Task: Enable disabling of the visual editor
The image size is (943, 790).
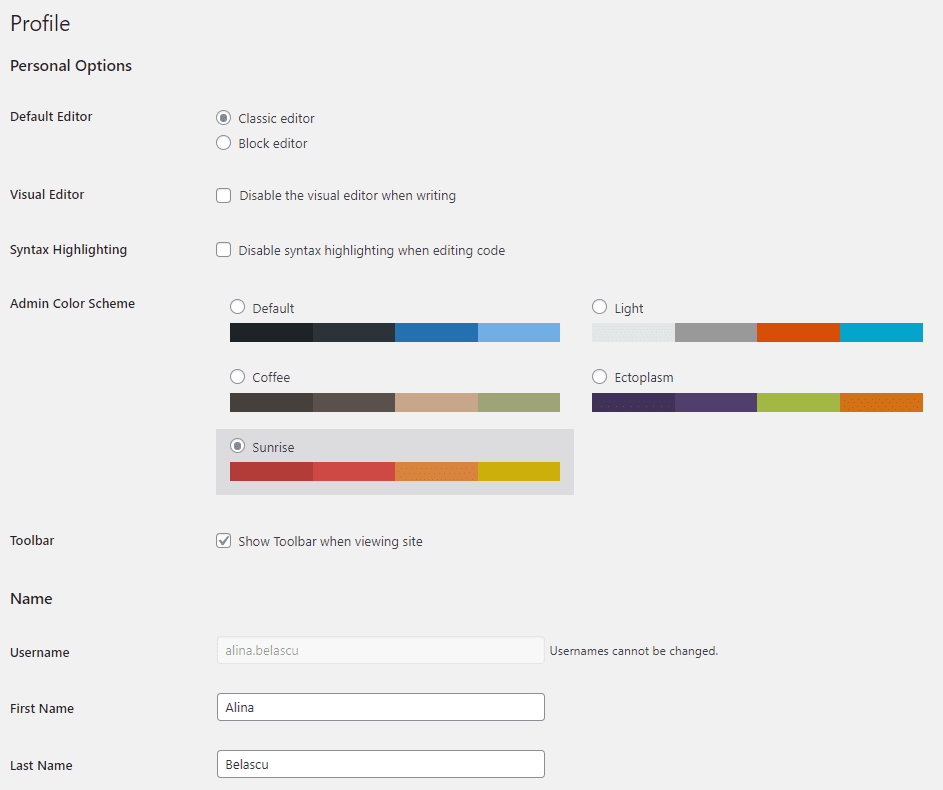Action: [x=223, y=195]
